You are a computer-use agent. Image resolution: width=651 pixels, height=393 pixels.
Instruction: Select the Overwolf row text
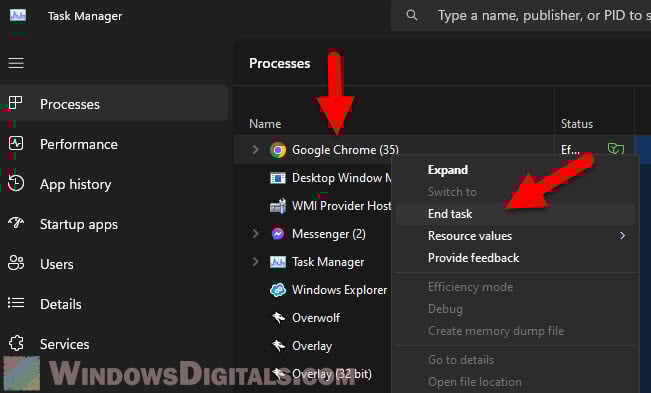(316, 318)
